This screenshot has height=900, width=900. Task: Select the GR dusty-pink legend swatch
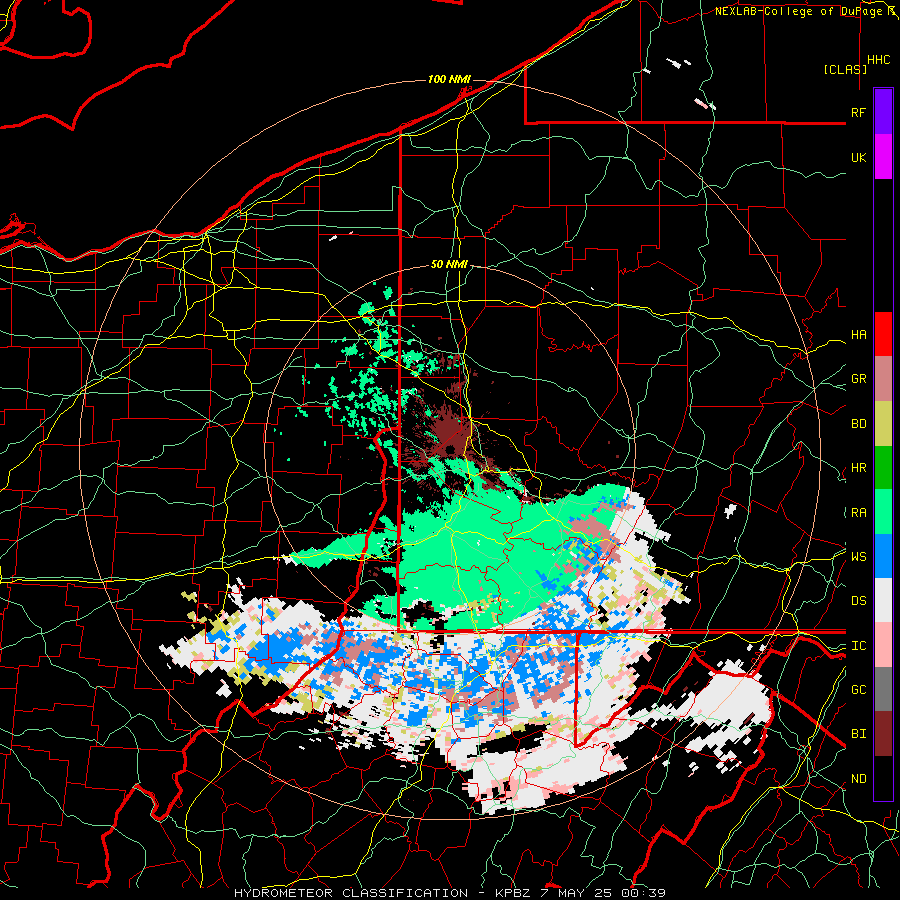pyautogui.click(x=883, y=379)
